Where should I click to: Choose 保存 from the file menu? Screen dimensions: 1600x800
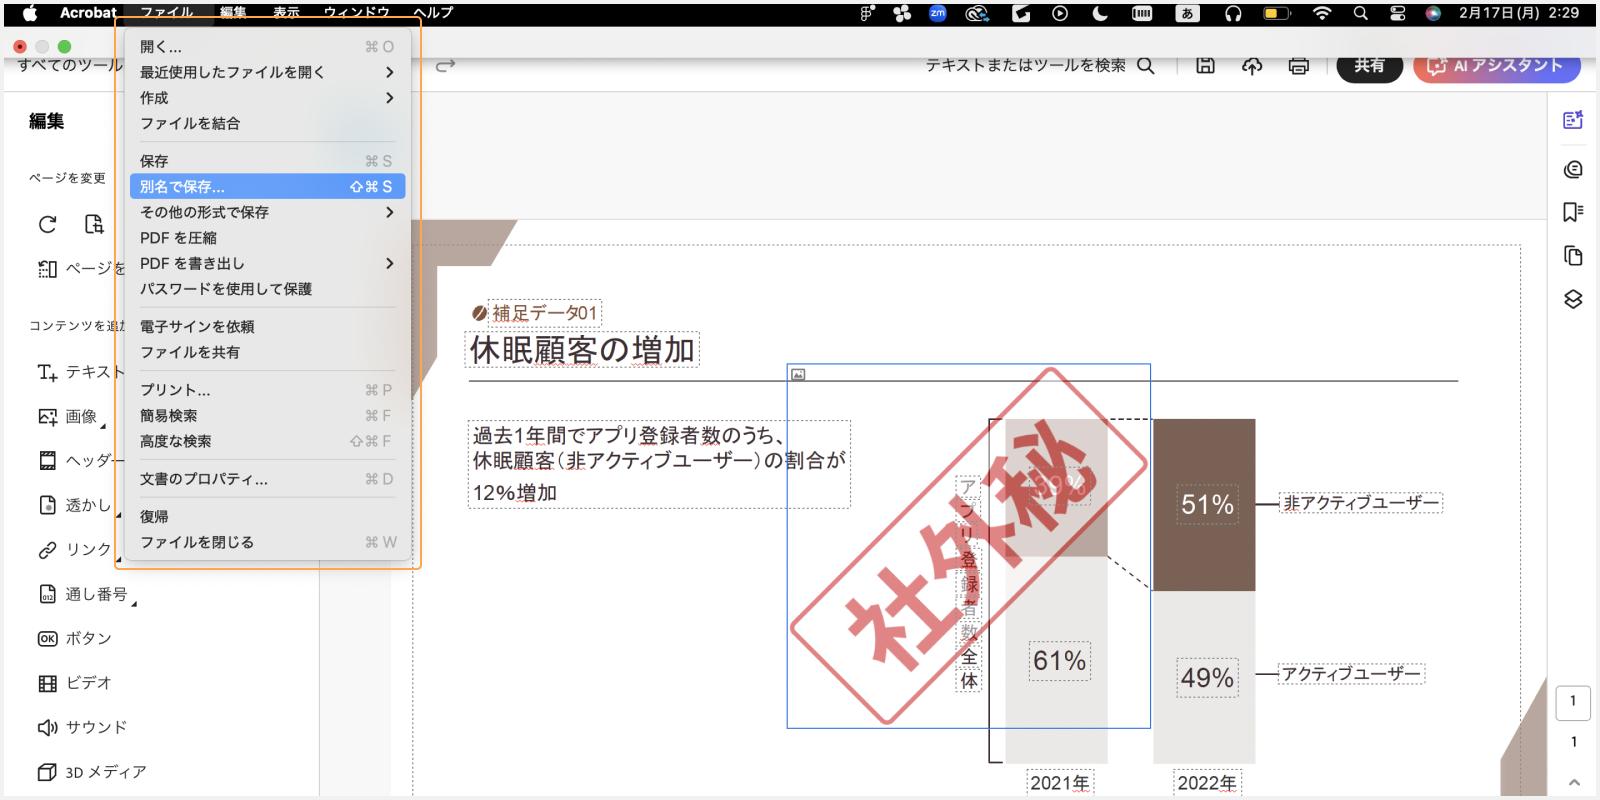coord(267,161)
